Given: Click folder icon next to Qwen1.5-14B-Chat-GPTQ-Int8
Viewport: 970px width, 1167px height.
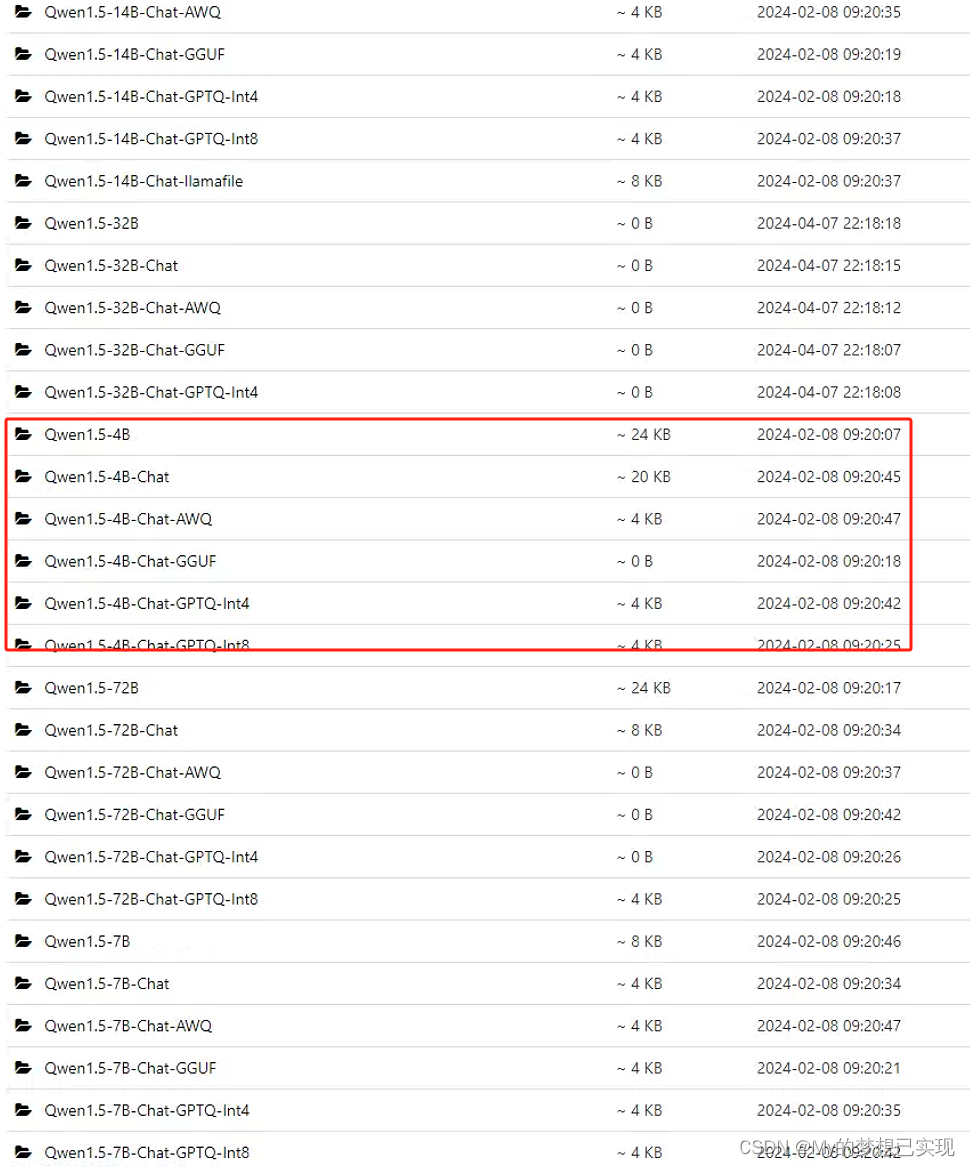Looking at the screenshot, I should [23, 138].
